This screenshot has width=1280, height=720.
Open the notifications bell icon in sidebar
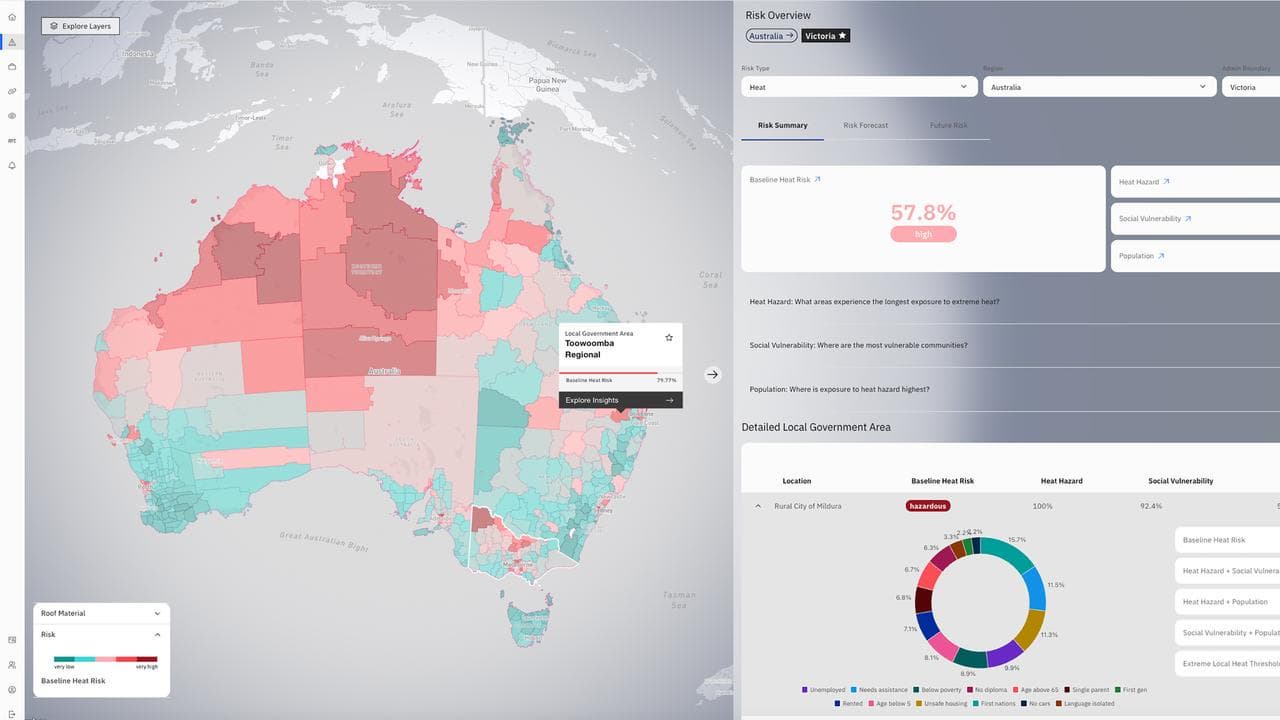tap(12, 165)
